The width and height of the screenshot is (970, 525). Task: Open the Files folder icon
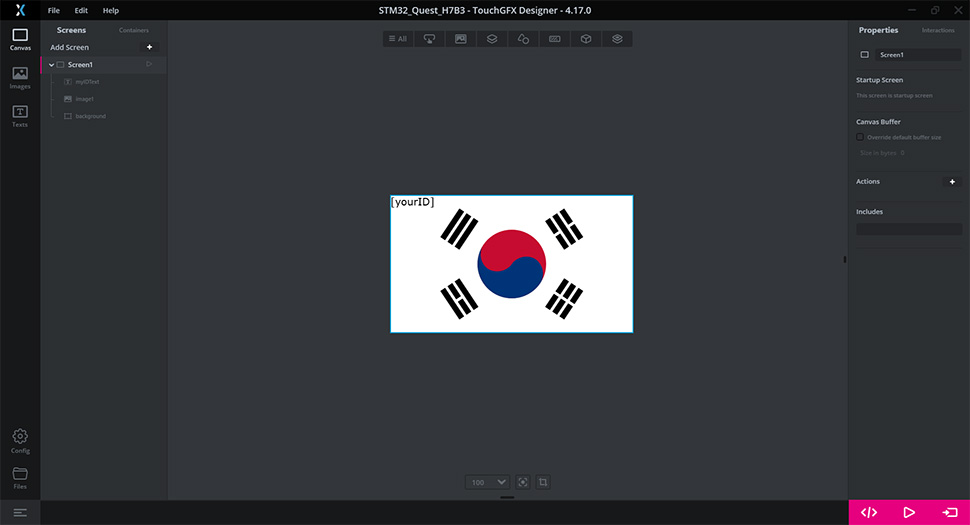pos(20,477)
